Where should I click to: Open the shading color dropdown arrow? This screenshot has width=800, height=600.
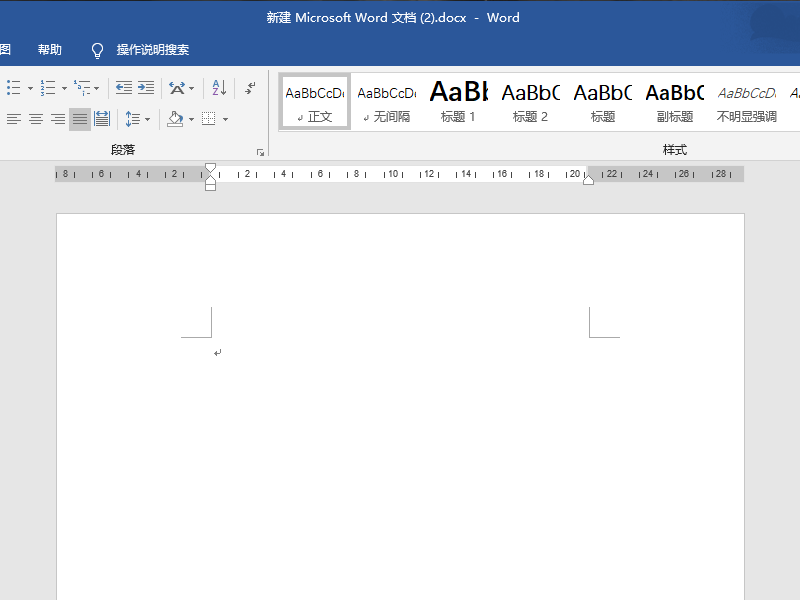[x=191, y=119]
